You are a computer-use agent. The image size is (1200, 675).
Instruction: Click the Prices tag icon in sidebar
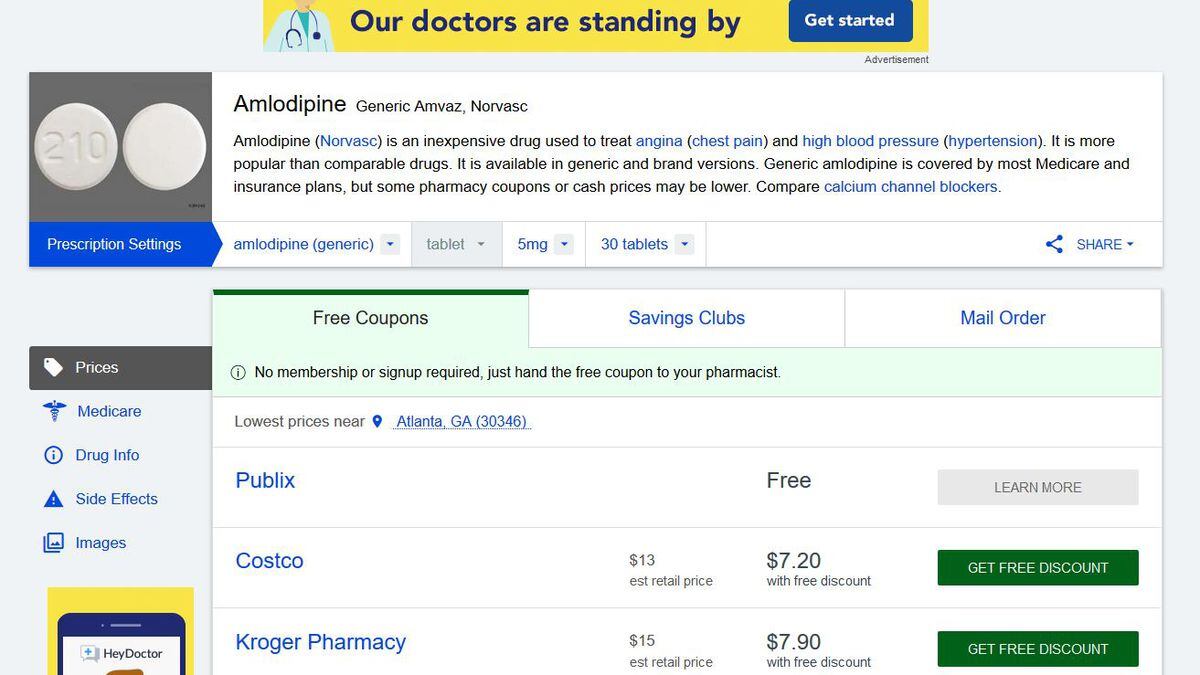[x=54, y=367]
